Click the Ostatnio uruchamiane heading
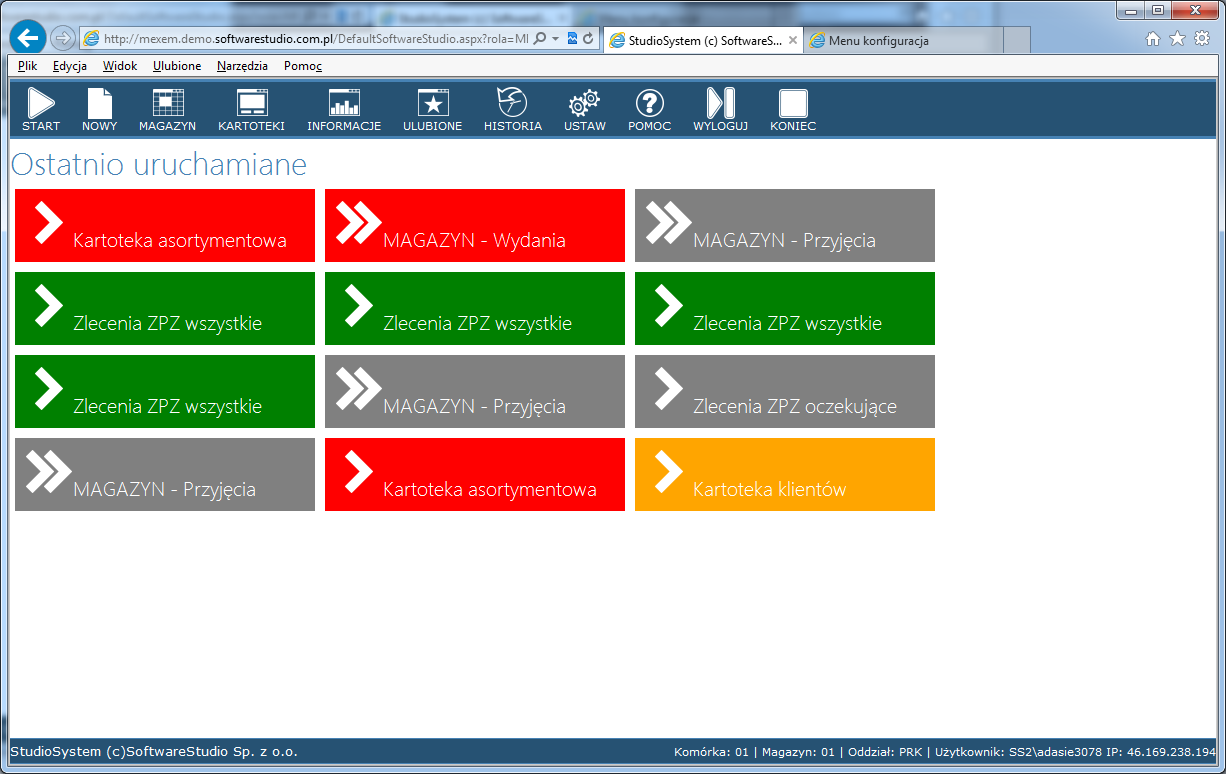 pos(159,164)
